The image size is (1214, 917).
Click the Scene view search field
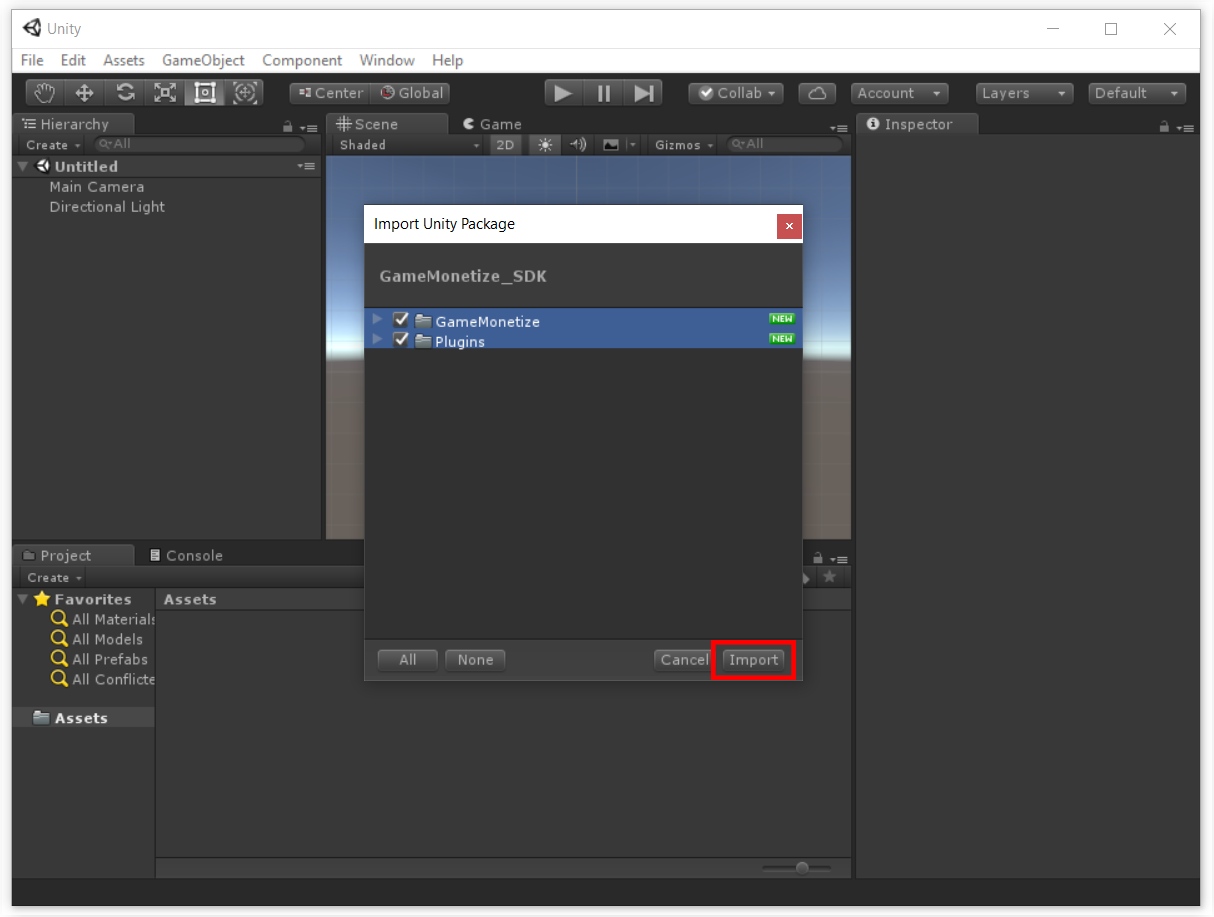click(x=784, y=145)
